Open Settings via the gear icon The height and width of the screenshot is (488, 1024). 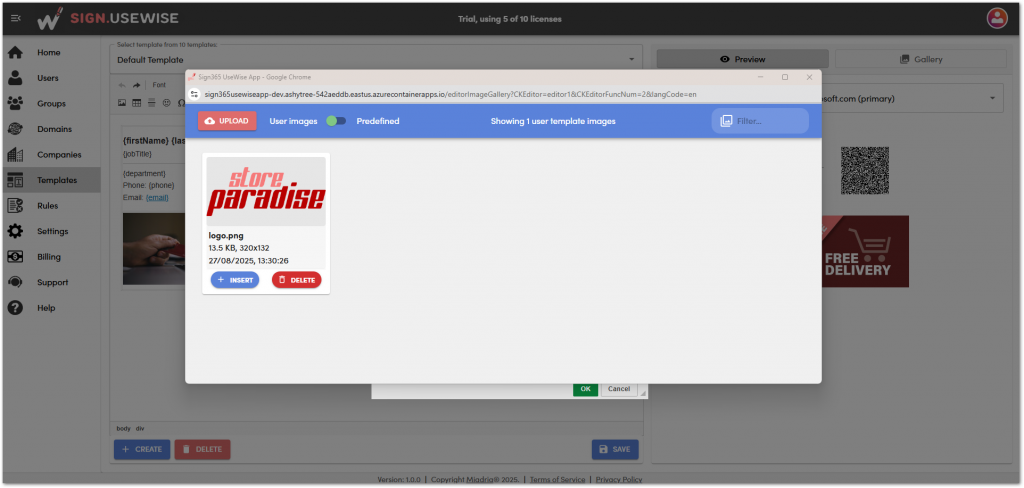point(15,231)
